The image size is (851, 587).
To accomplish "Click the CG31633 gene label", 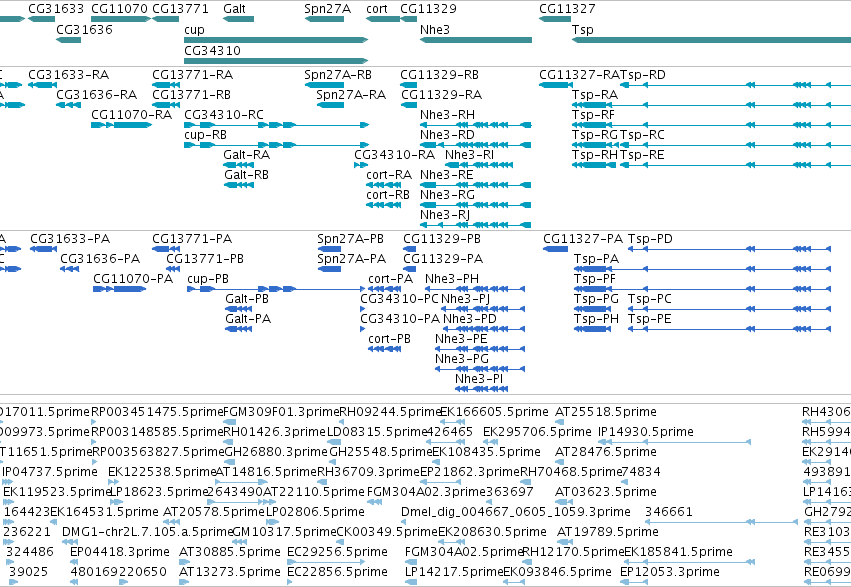I will pyautogui.click(x=56, y=9).
